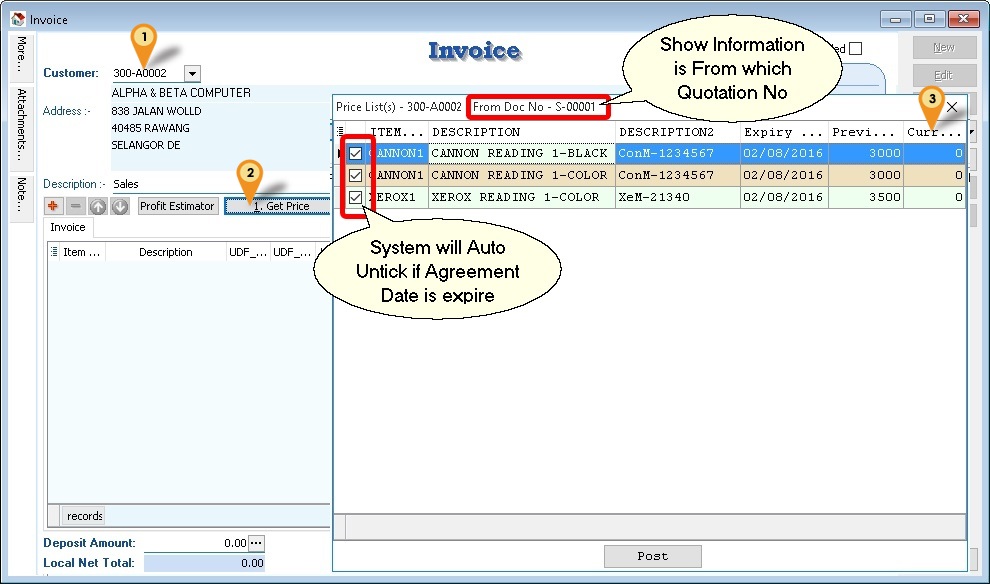
Task: Click the Post button
Action: coord(652,556)
